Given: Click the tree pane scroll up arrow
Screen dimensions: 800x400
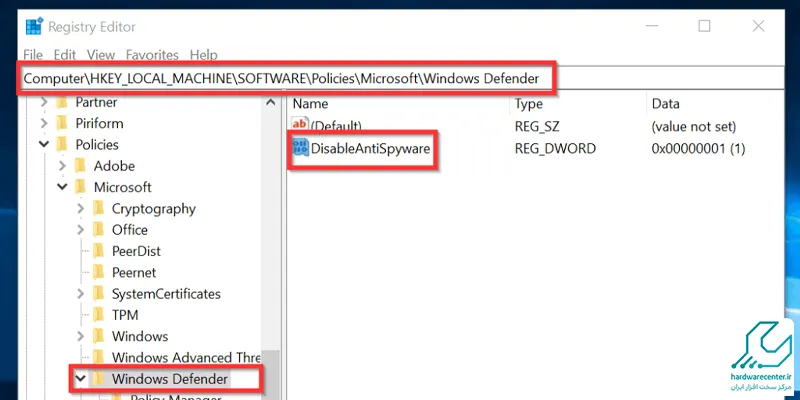Looking at the screenshot, I should click(x=271, y=103).
